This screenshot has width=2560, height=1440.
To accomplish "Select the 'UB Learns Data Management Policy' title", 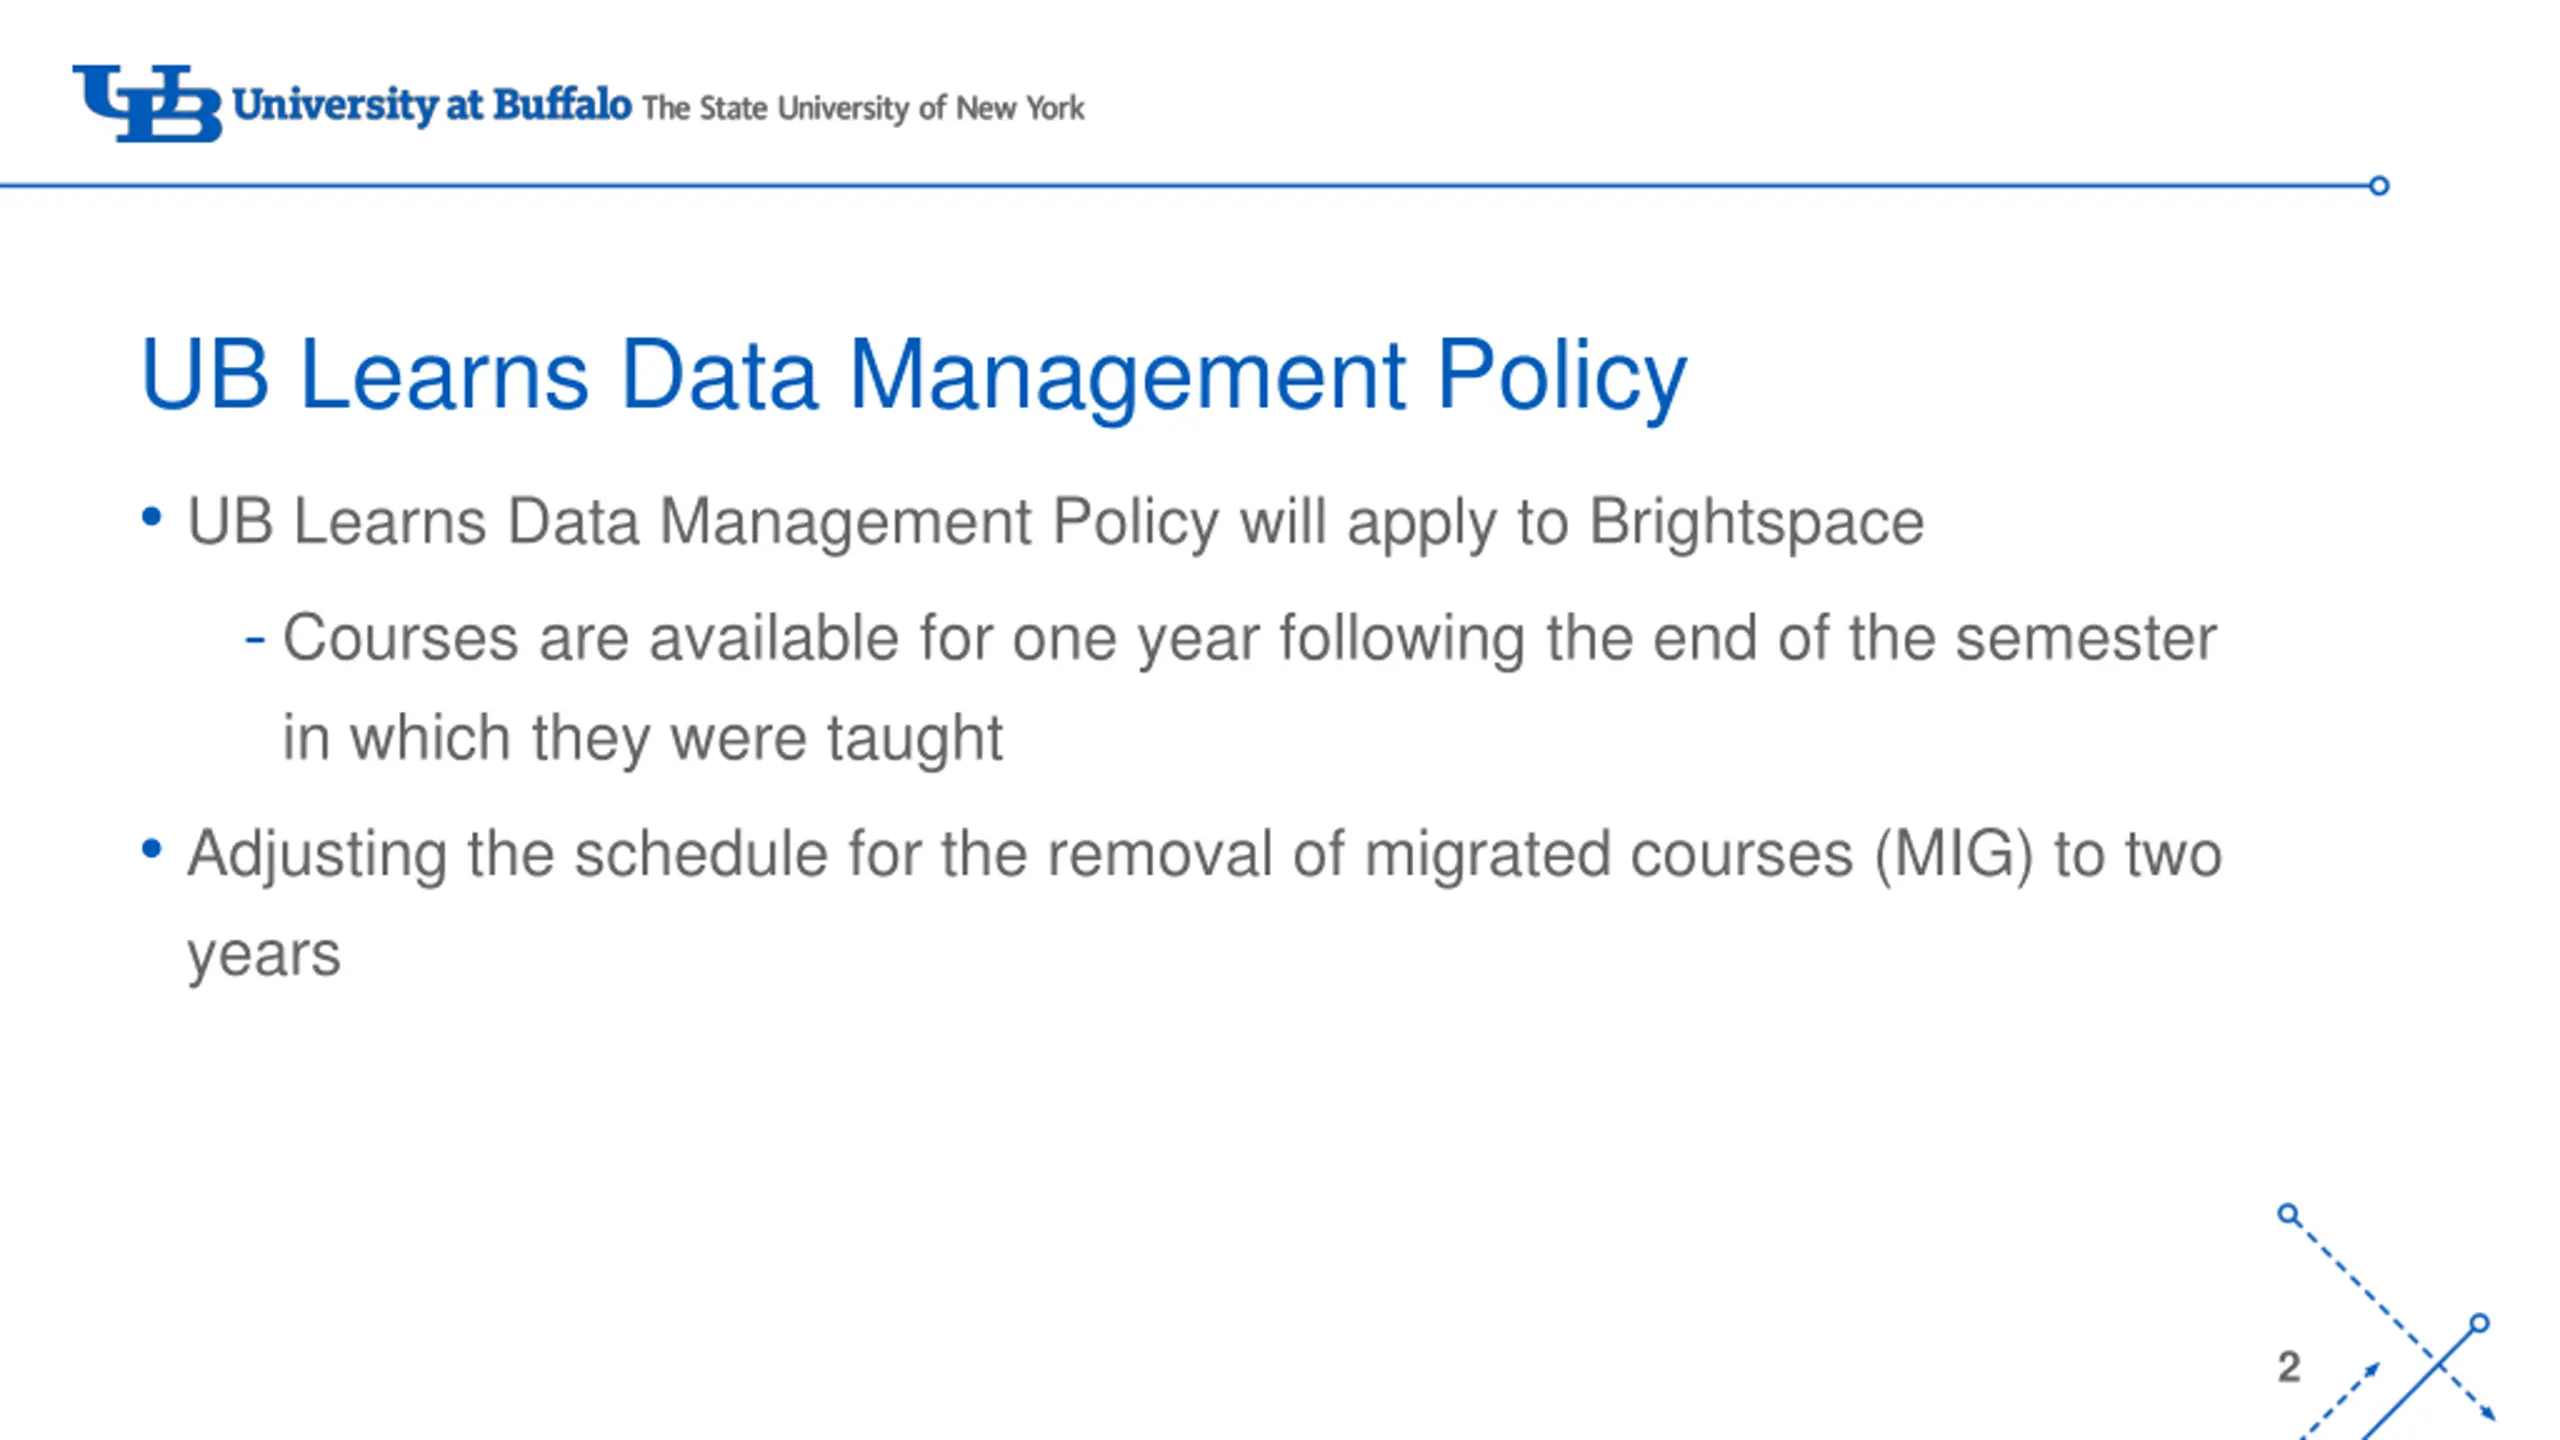I will [x=913, y=376].
